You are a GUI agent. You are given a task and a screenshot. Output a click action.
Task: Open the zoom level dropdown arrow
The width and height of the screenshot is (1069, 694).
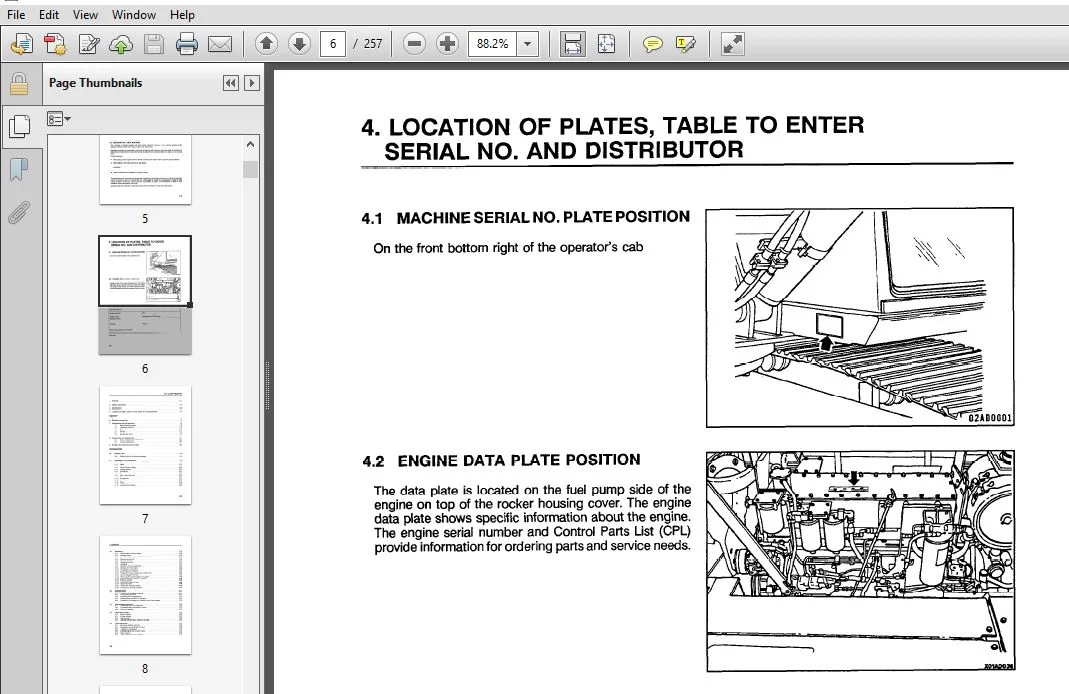point(527,44)
